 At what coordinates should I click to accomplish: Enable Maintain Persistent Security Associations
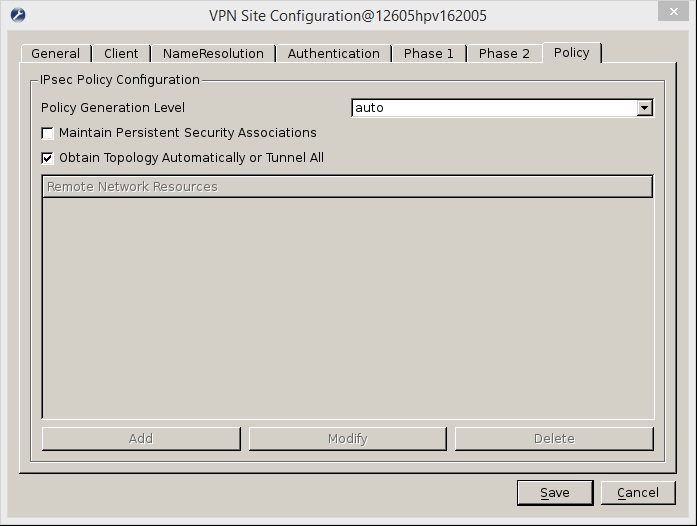47,133
